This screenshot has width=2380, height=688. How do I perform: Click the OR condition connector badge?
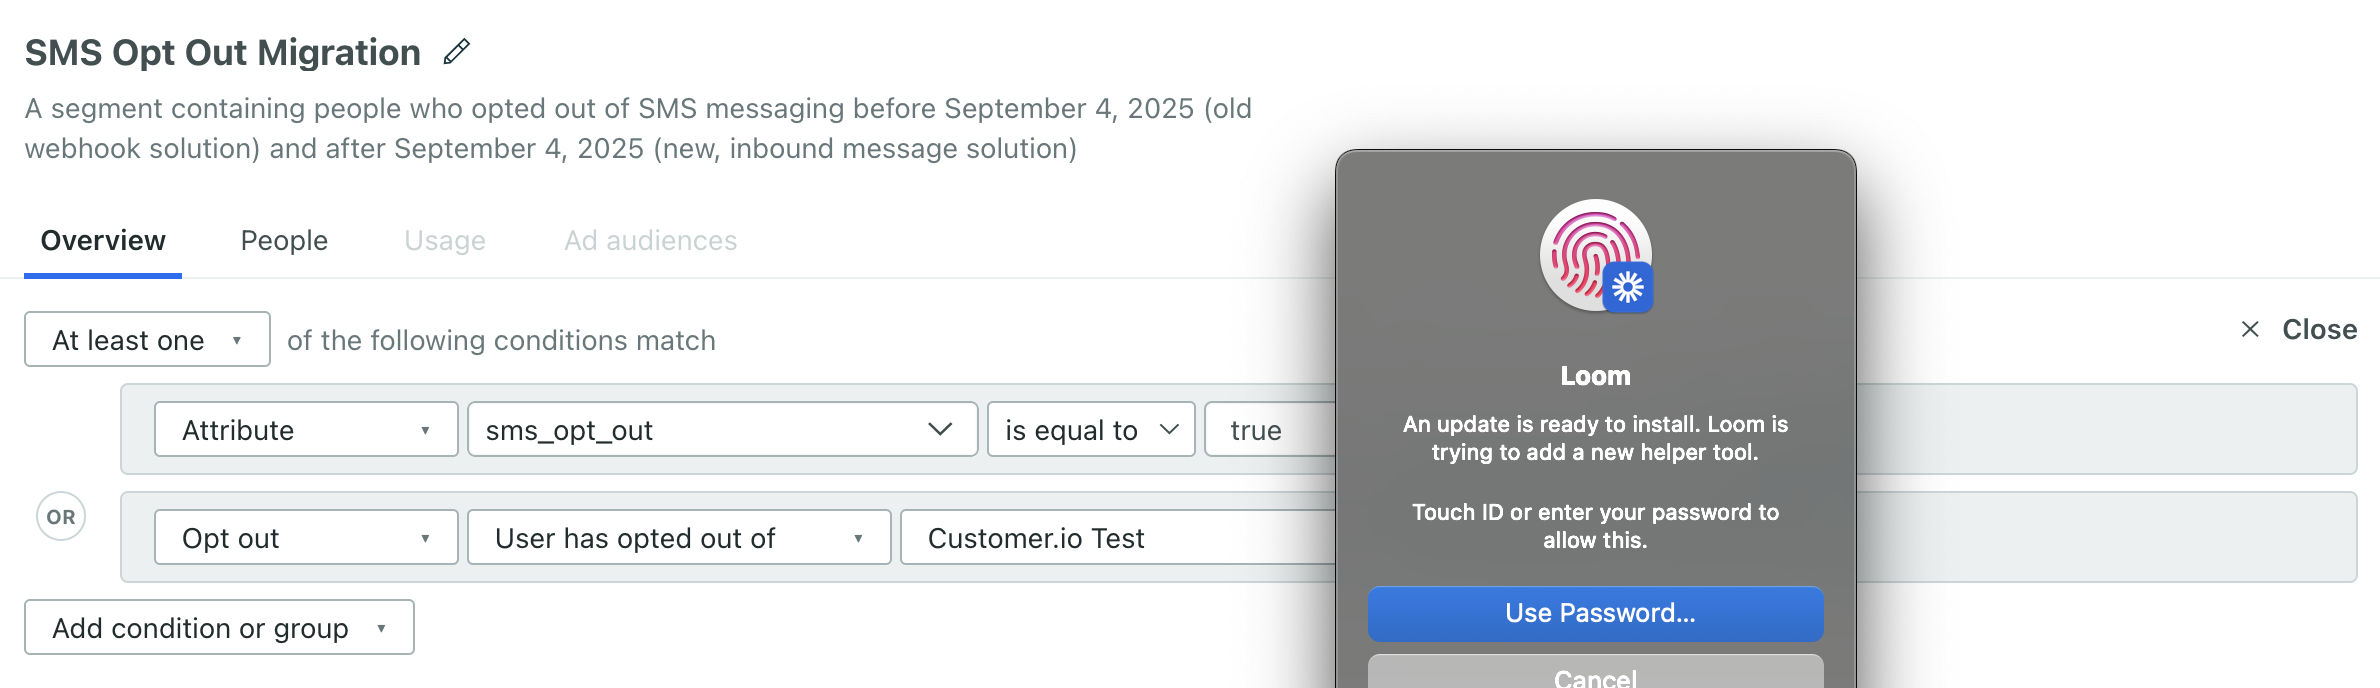[x=60, y=516]
